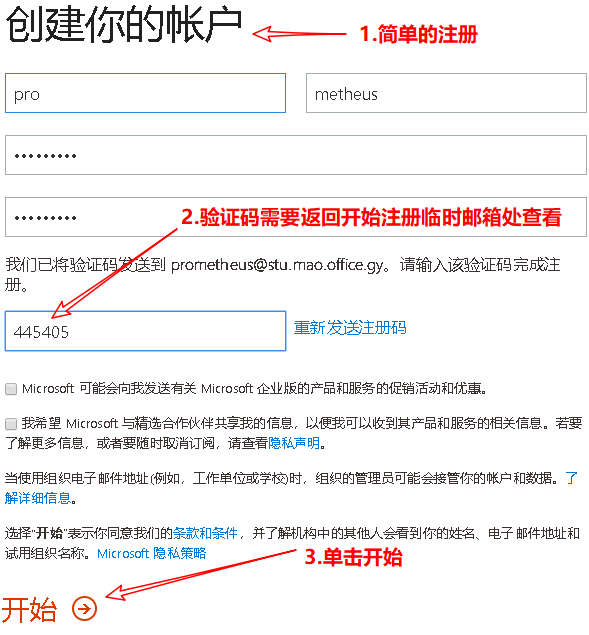Click the 创建你的帐户 page heading
589x635 pixels.
(124, 24)
